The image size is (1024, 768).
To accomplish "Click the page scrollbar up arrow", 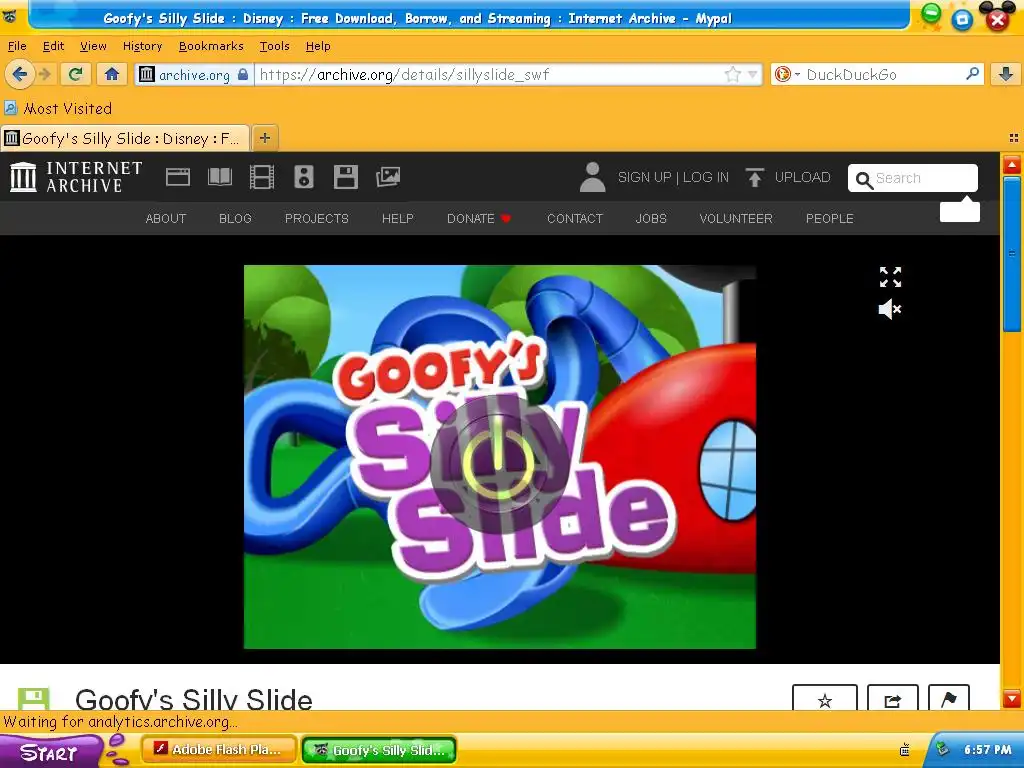I will 1012,165.
